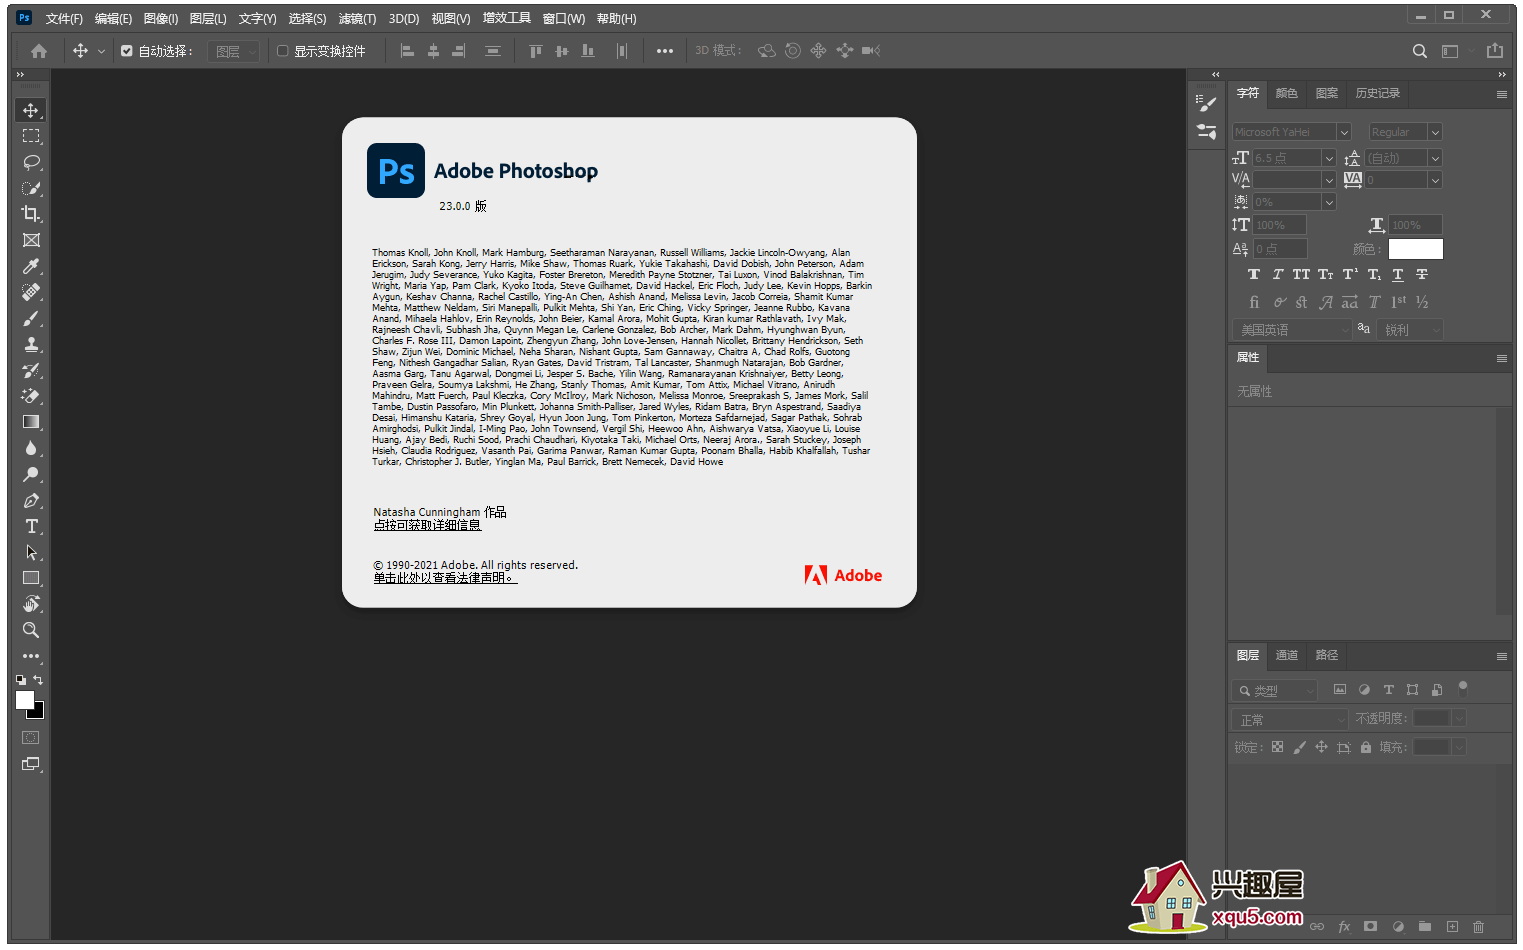Select the Eyedropper tool
This screenshot has width=1523, height=950.
coord(31,266)
